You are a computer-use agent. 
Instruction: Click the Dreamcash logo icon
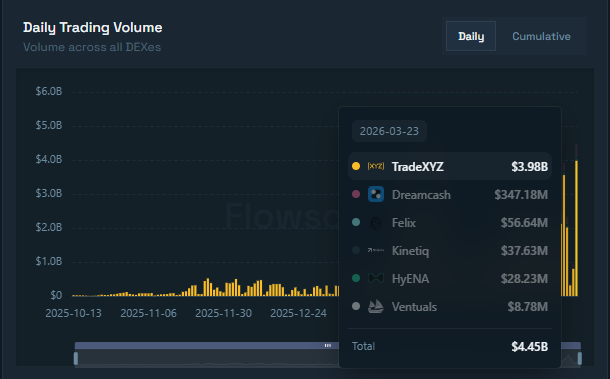click(x=376, y=194)
